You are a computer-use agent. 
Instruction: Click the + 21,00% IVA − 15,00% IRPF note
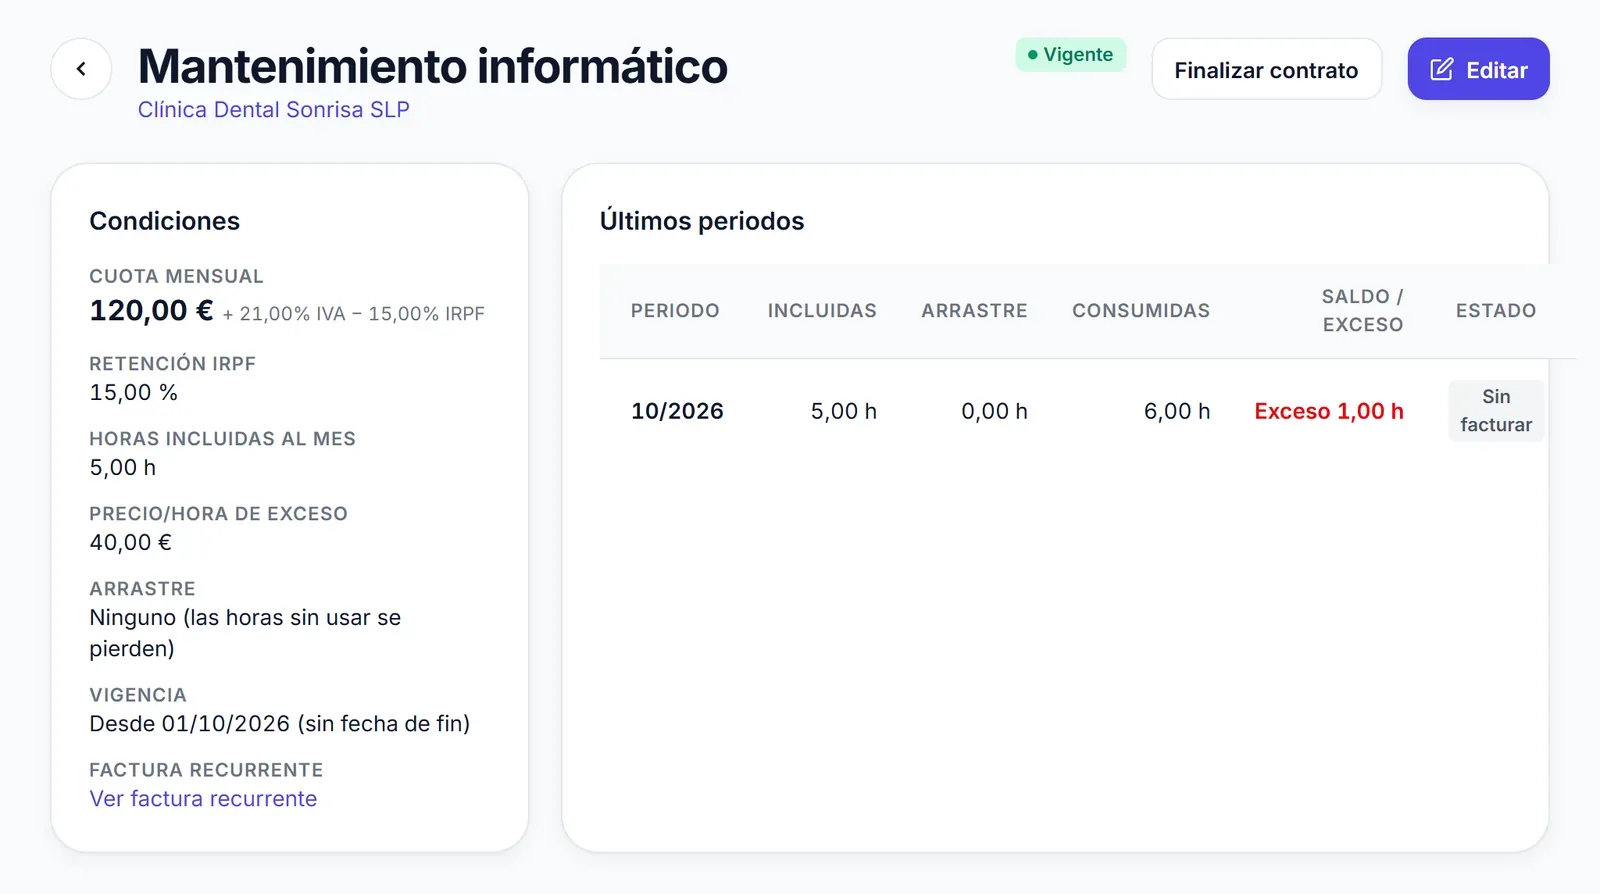pyautogui.click(x=353, y=314)
